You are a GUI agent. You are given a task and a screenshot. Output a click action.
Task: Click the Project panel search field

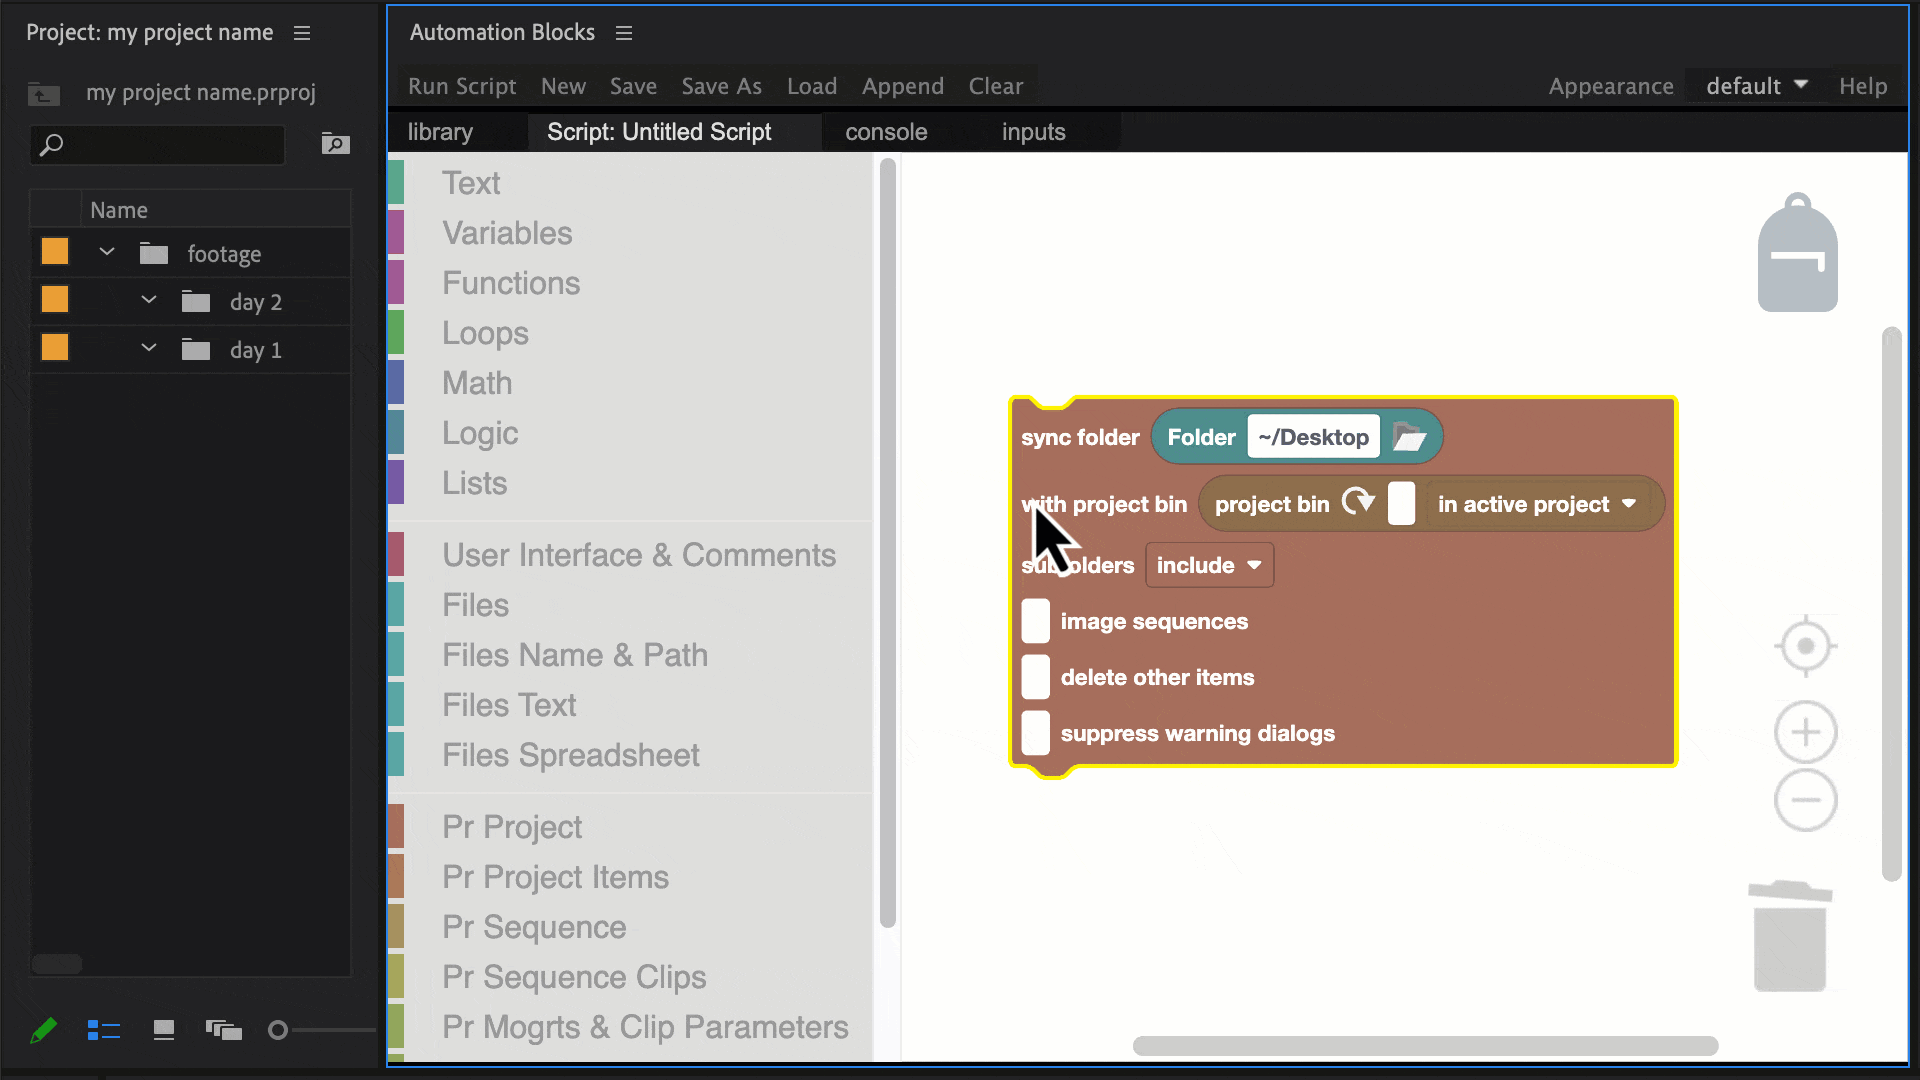click(x=158, y=145)
